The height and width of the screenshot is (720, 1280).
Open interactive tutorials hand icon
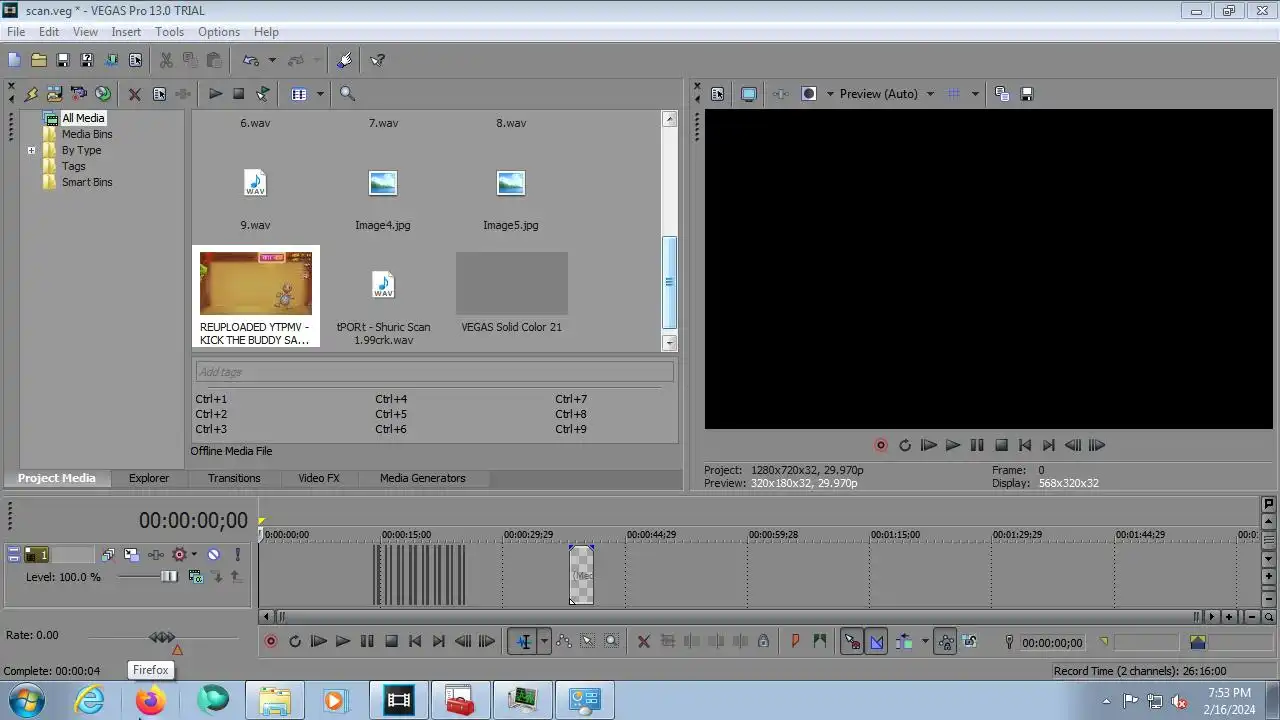click(x=345, y=60)
